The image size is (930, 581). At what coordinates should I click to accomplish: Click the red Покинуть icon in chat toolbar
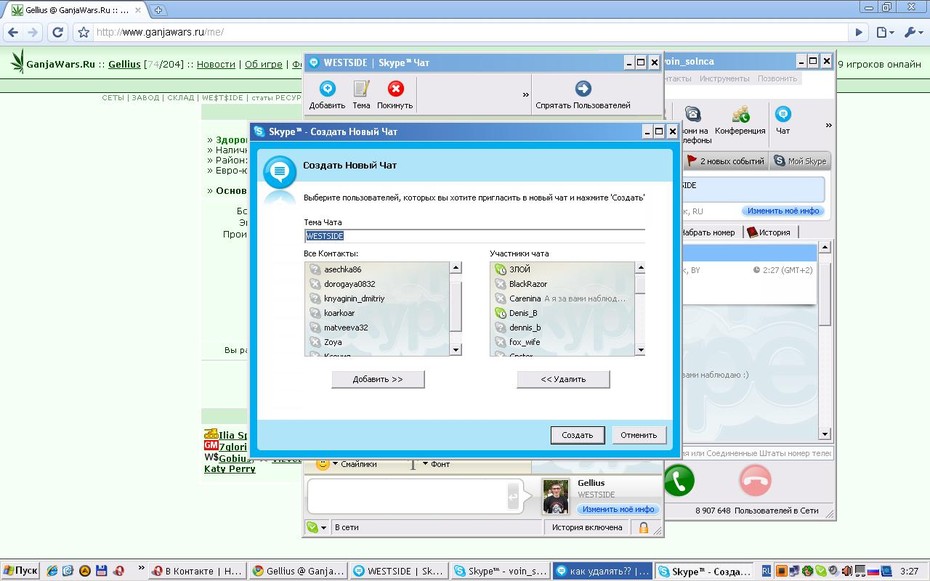[x=395, y=89]
